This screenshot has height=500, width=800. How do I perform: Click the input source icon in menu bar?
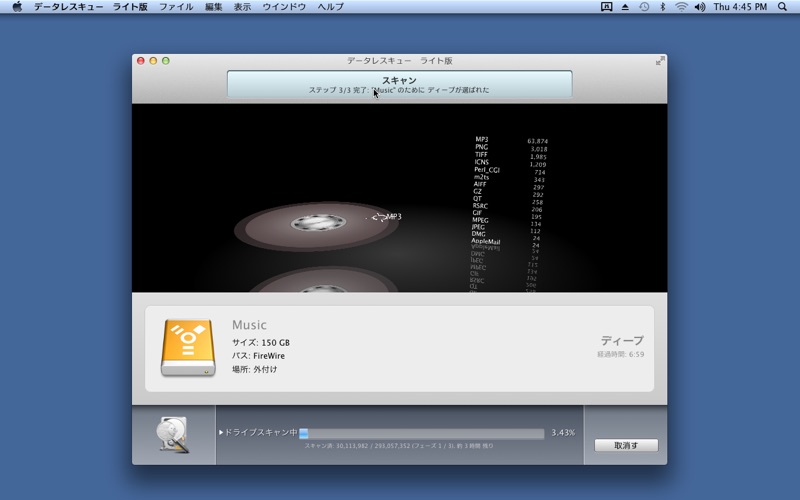click(606, 7)
